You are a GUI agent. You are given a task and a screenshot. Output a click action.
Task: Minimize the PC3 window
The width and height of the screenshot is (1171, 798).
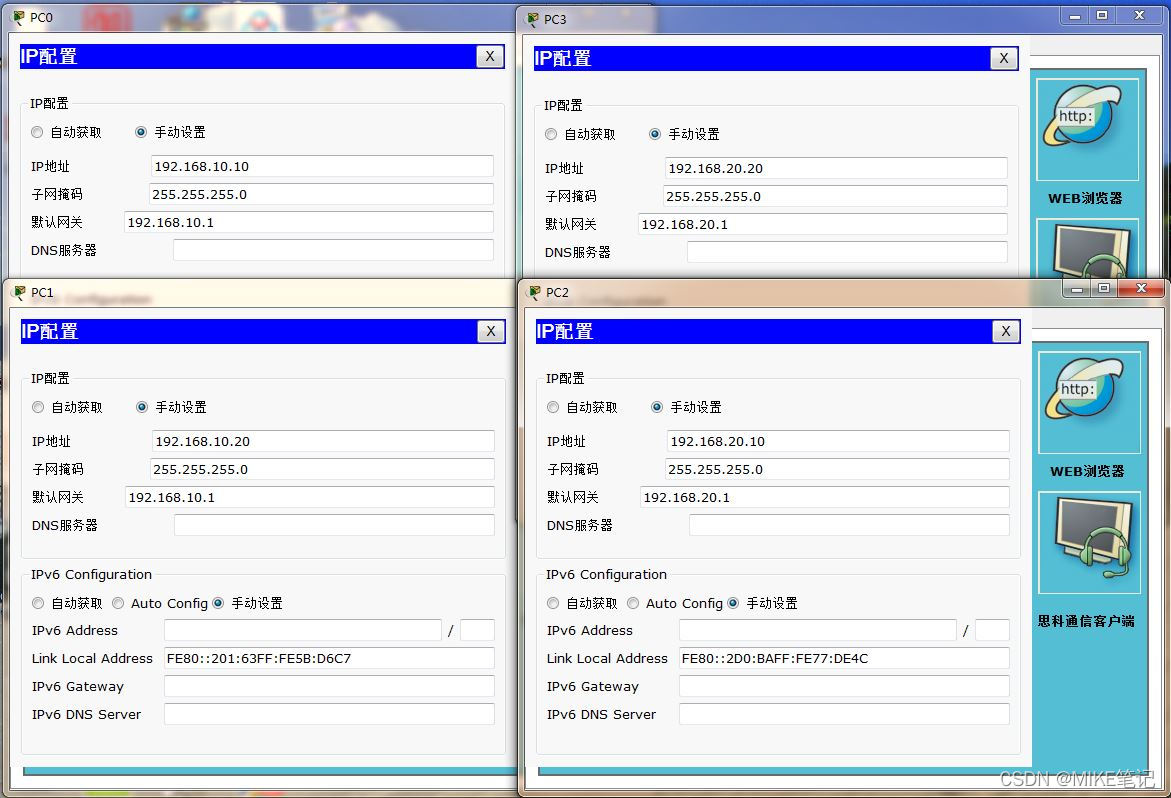tap(1075, 16)
